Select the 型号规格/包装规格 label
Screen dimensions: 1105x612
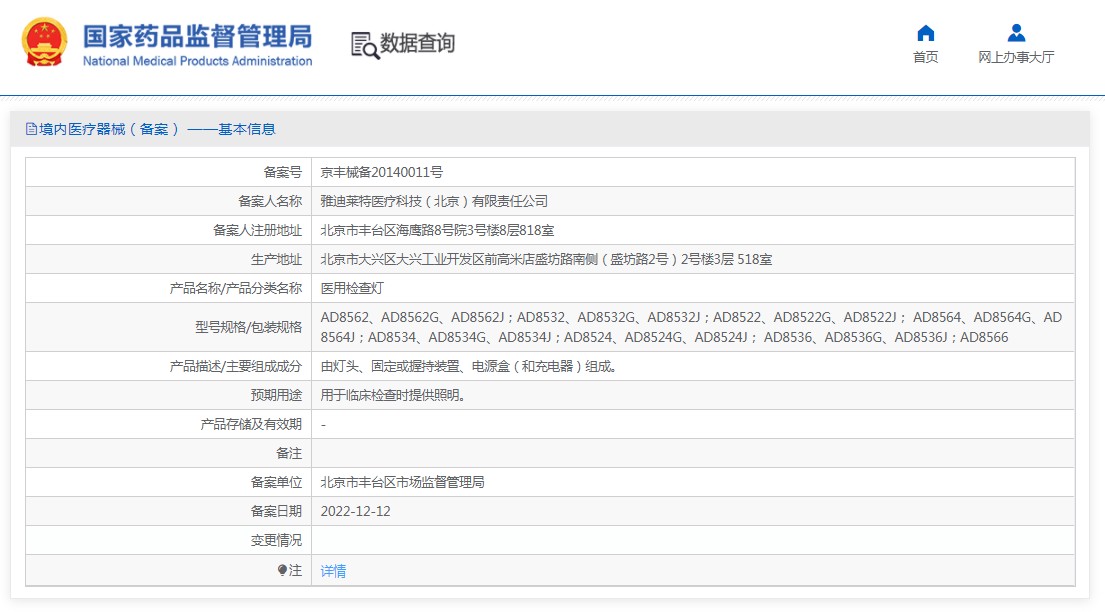coord(249,327)
